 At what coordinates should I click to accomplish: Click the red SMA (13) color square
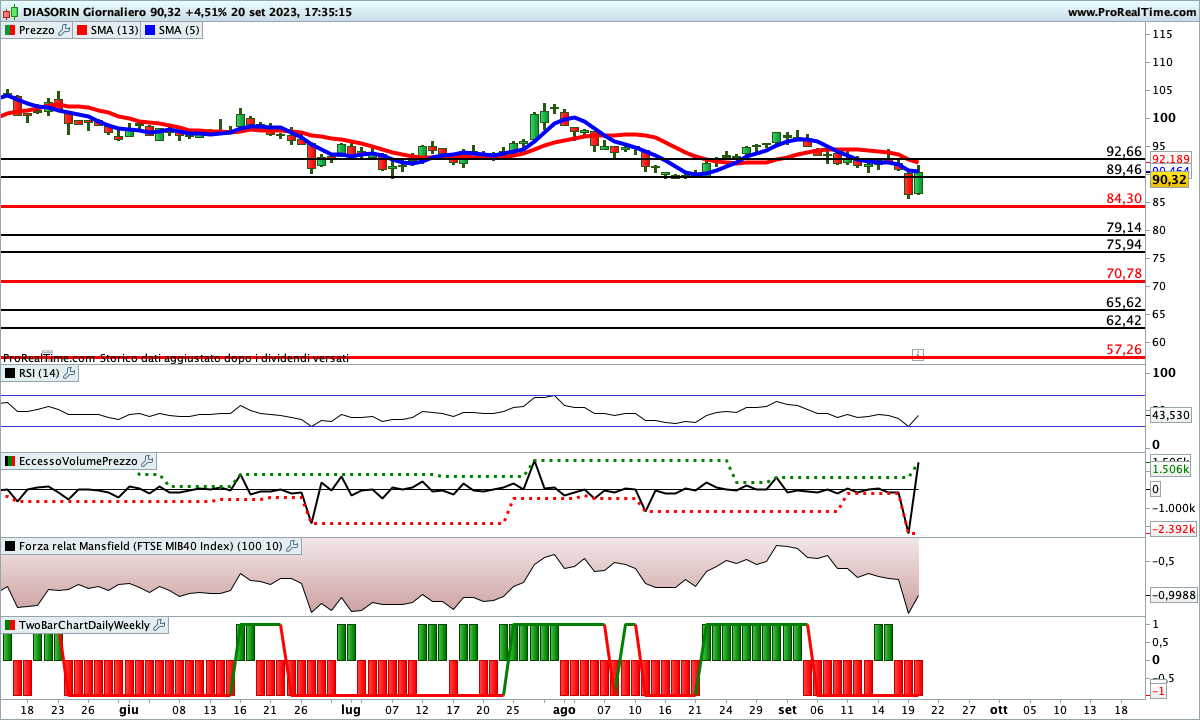pyautogui.click(x=82, y=30)
